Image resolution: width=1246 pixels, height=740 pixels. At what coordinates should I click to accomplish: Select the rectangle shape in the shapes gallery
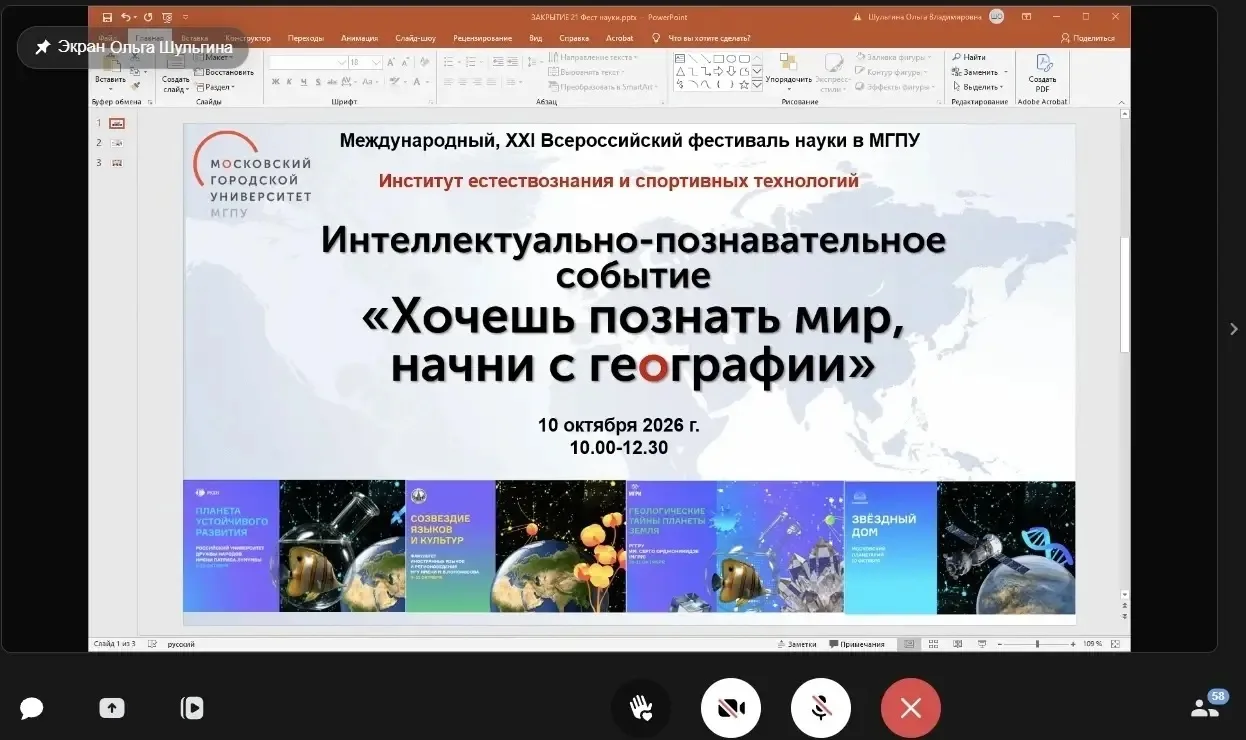[x=719, y=58]
